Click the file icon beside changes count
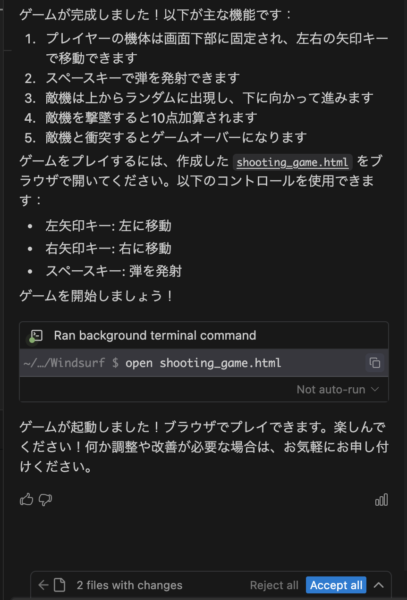 [x=59, y=585]
